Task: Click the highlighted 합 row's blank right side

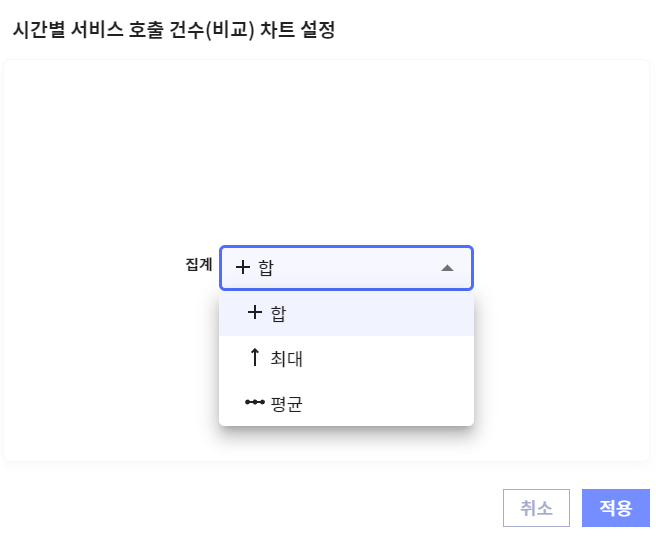Action: (x=400, y=314)
